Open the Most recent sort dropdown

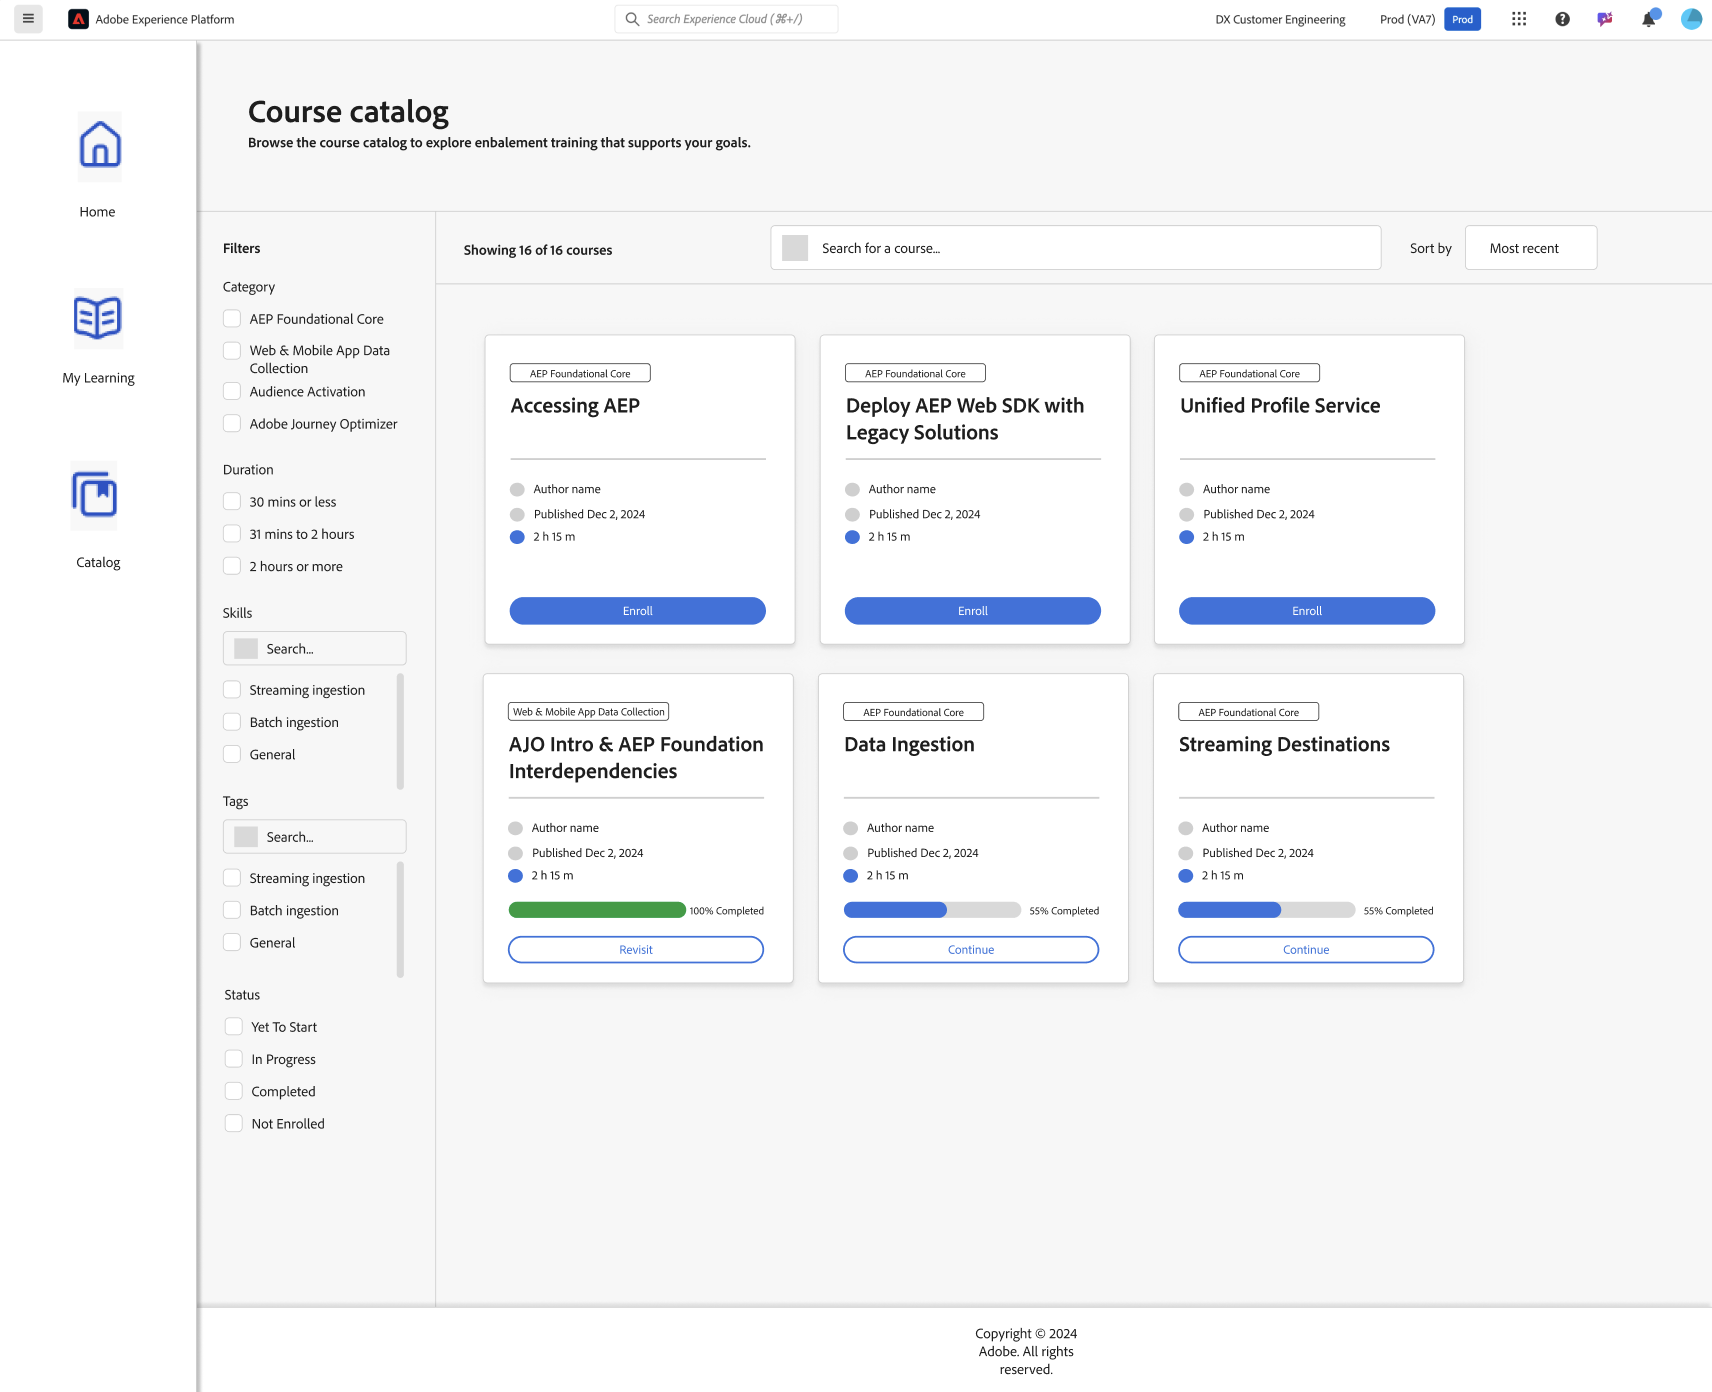point(1531,248)
